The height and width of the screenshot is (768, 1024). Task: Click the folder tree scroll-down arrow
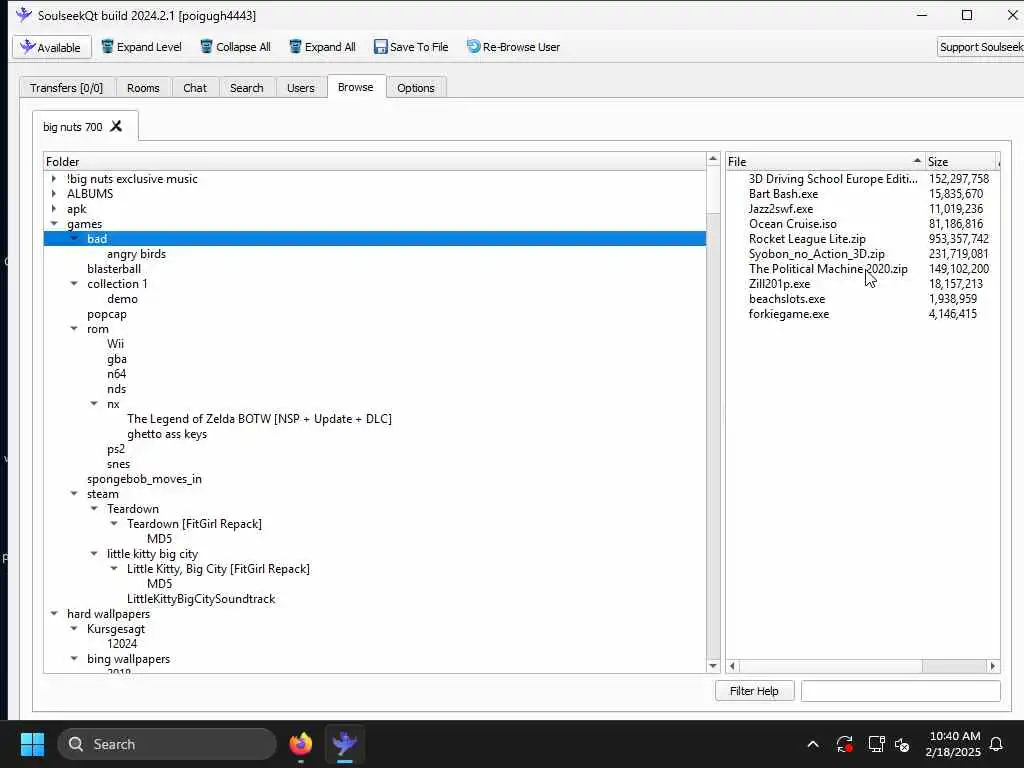(713, 665)
